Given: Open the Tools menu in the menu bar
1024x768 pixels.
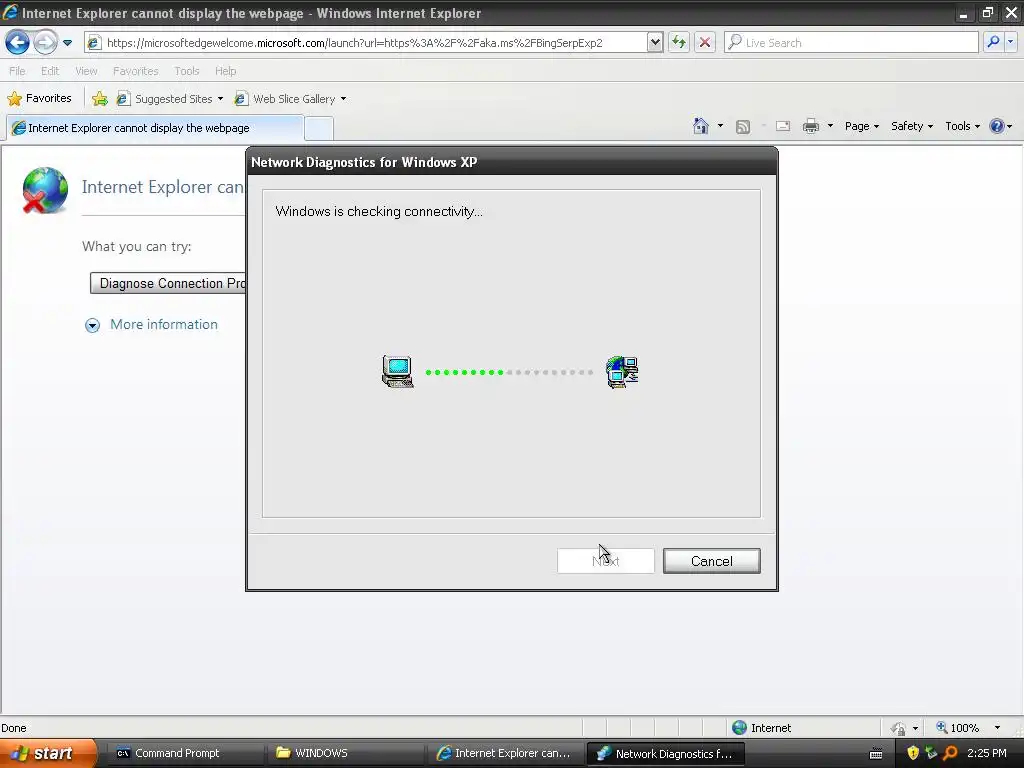Looking at the screenshot, I should 186,71.
